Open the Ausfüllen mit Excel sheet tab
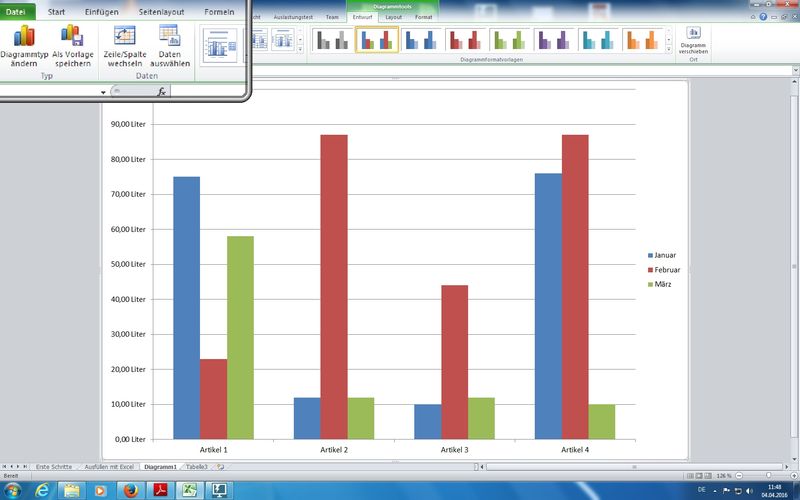 109,467
